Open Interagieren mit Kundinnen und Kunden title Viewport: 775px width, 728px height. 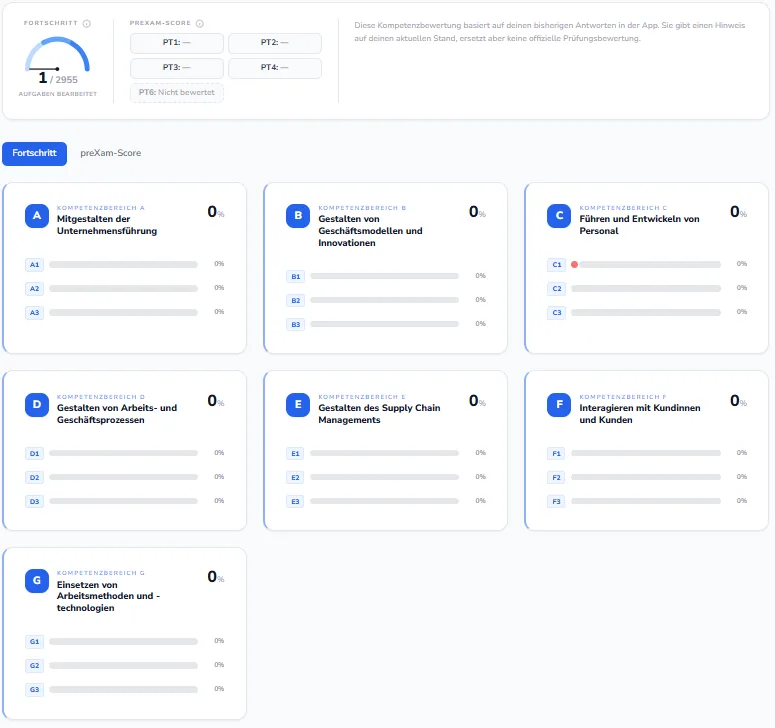pyautogui.click(x=640, y=414)
